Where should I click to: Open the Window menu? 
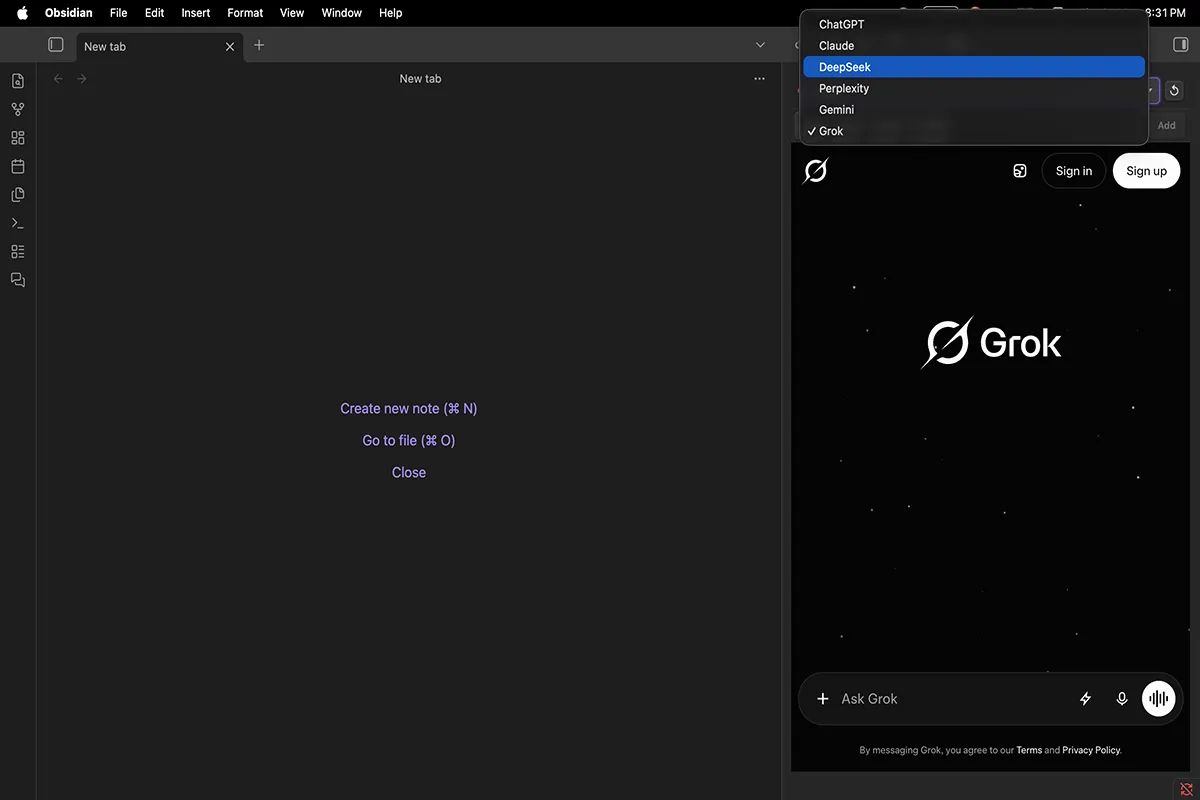pos(342,13)
